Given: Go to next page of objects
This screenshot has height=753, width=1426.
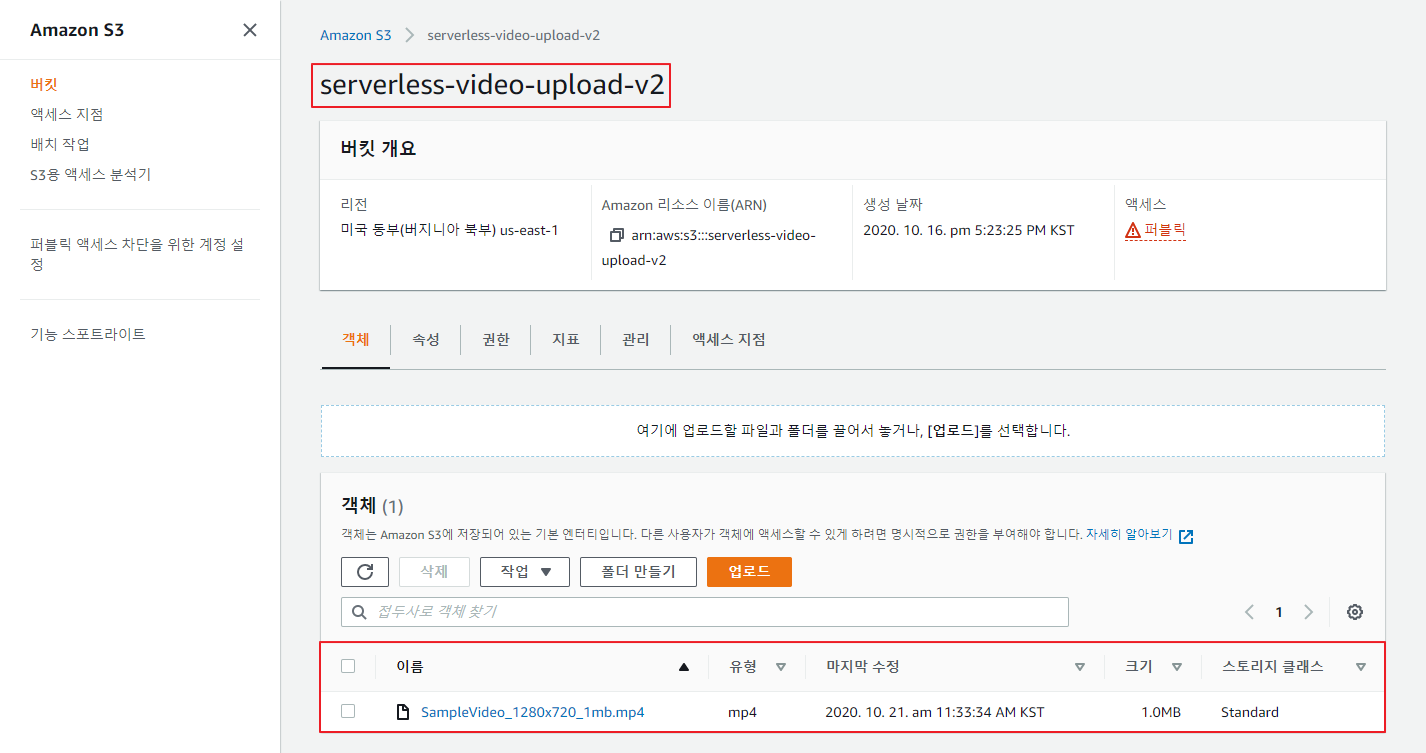Looking at the screenshot, I should 1308,612.
